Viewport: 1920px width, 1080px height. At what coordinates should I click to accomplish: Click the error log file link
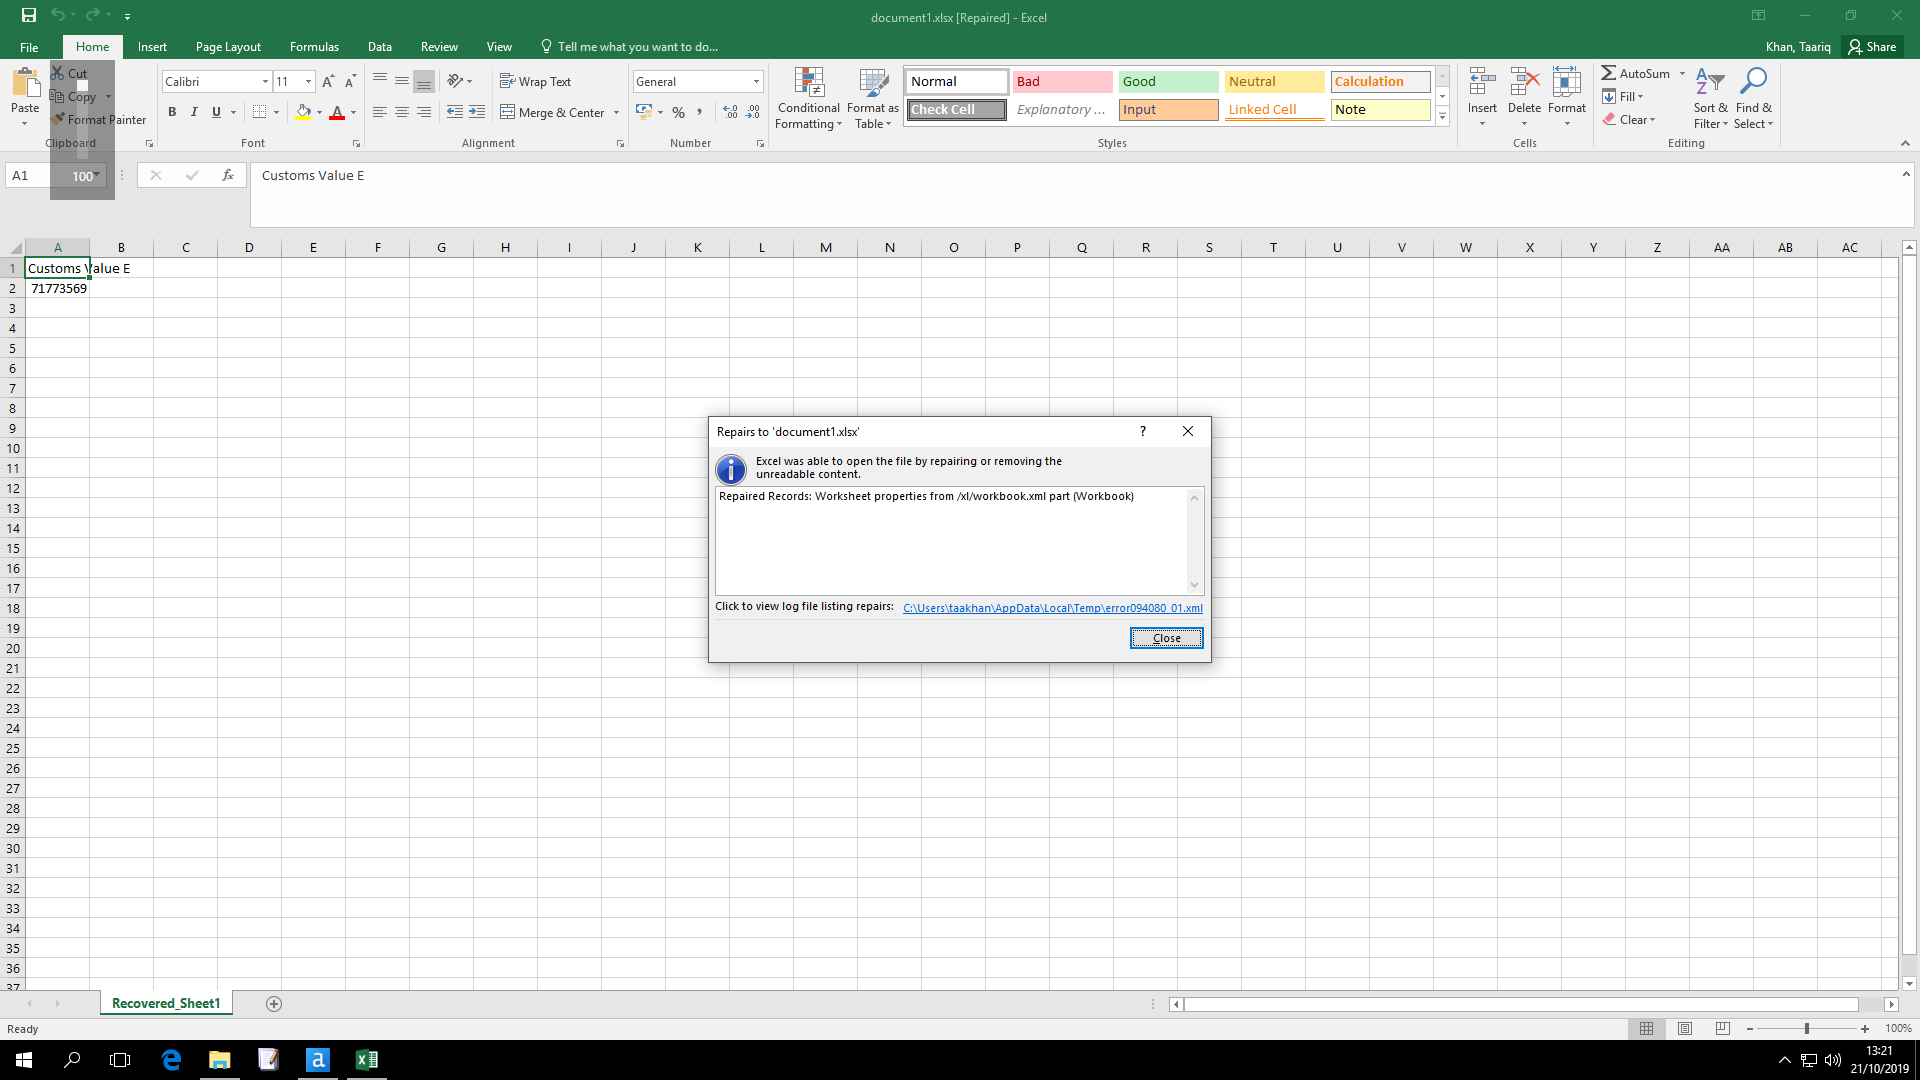[x=1052, y=608]
